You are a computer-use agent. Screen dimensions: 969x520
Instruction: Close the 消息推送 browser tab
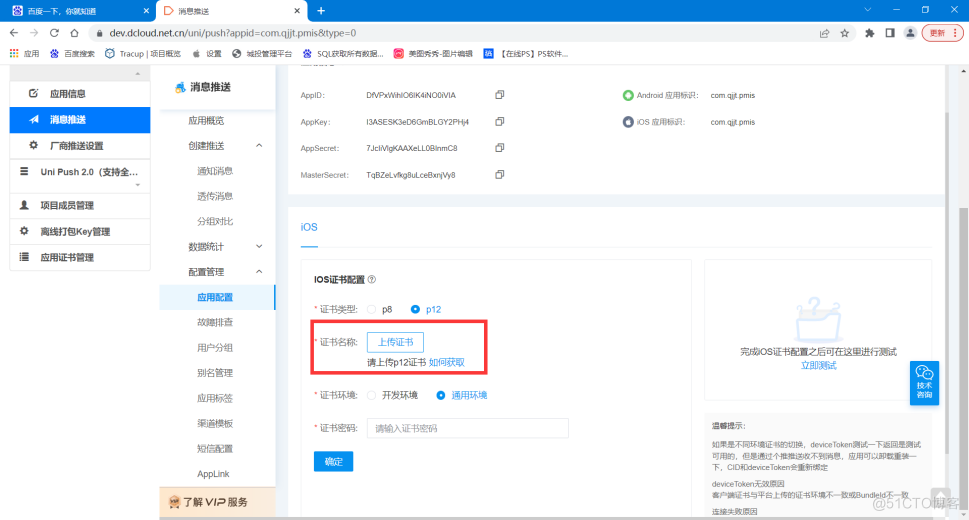(x=297, y=11)
